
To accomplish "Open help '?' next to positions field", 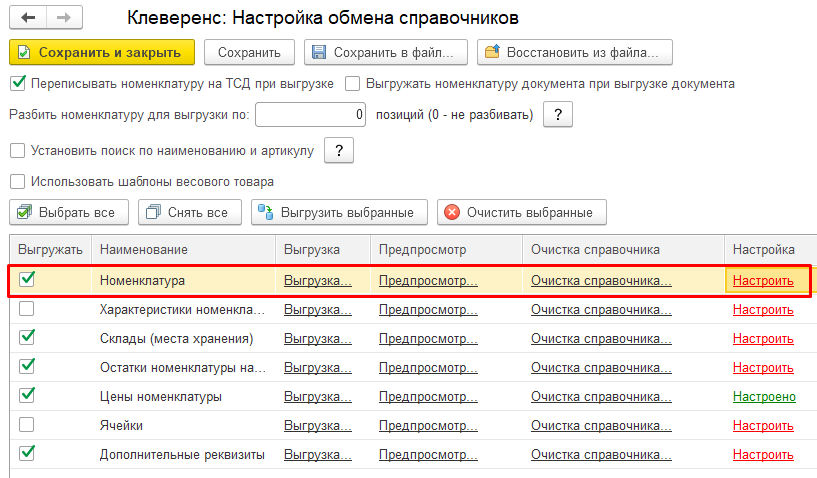I will (558, 115).
